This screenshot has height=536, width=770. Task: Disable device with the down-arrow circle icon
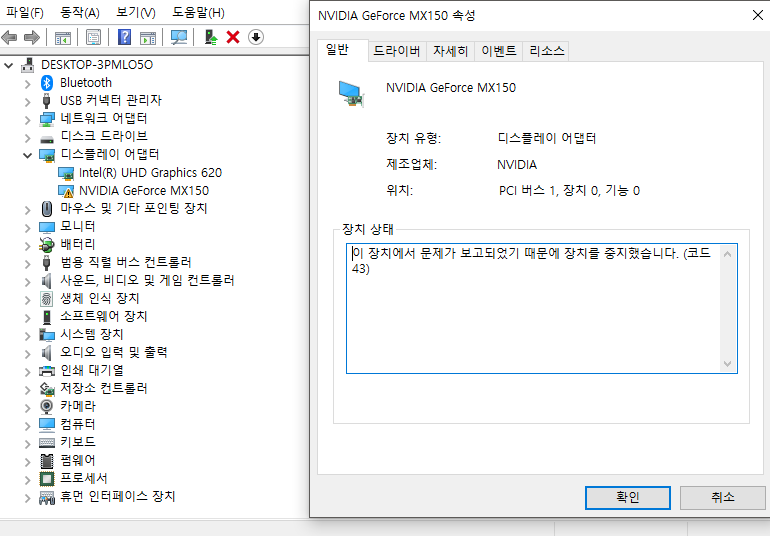click(256, 37)
